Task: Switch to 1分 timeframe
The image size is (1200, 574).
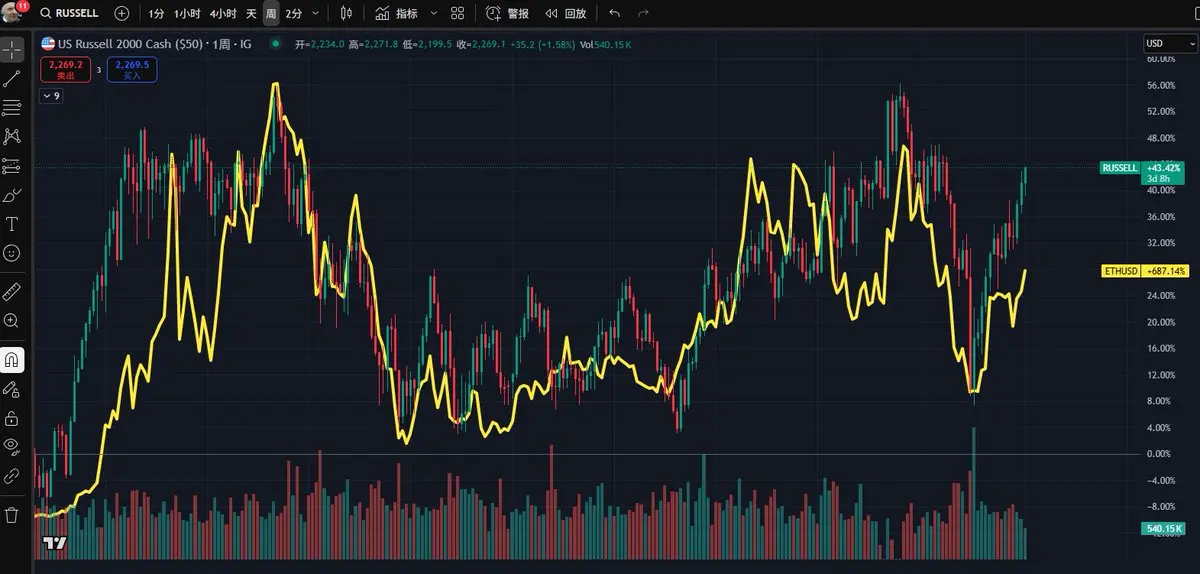Action: (x=156, y=14)
